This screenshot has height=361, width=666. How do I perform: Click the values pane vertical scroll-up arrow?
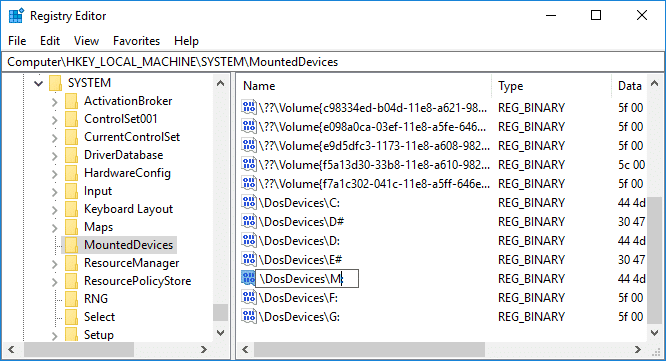point(655,83)
